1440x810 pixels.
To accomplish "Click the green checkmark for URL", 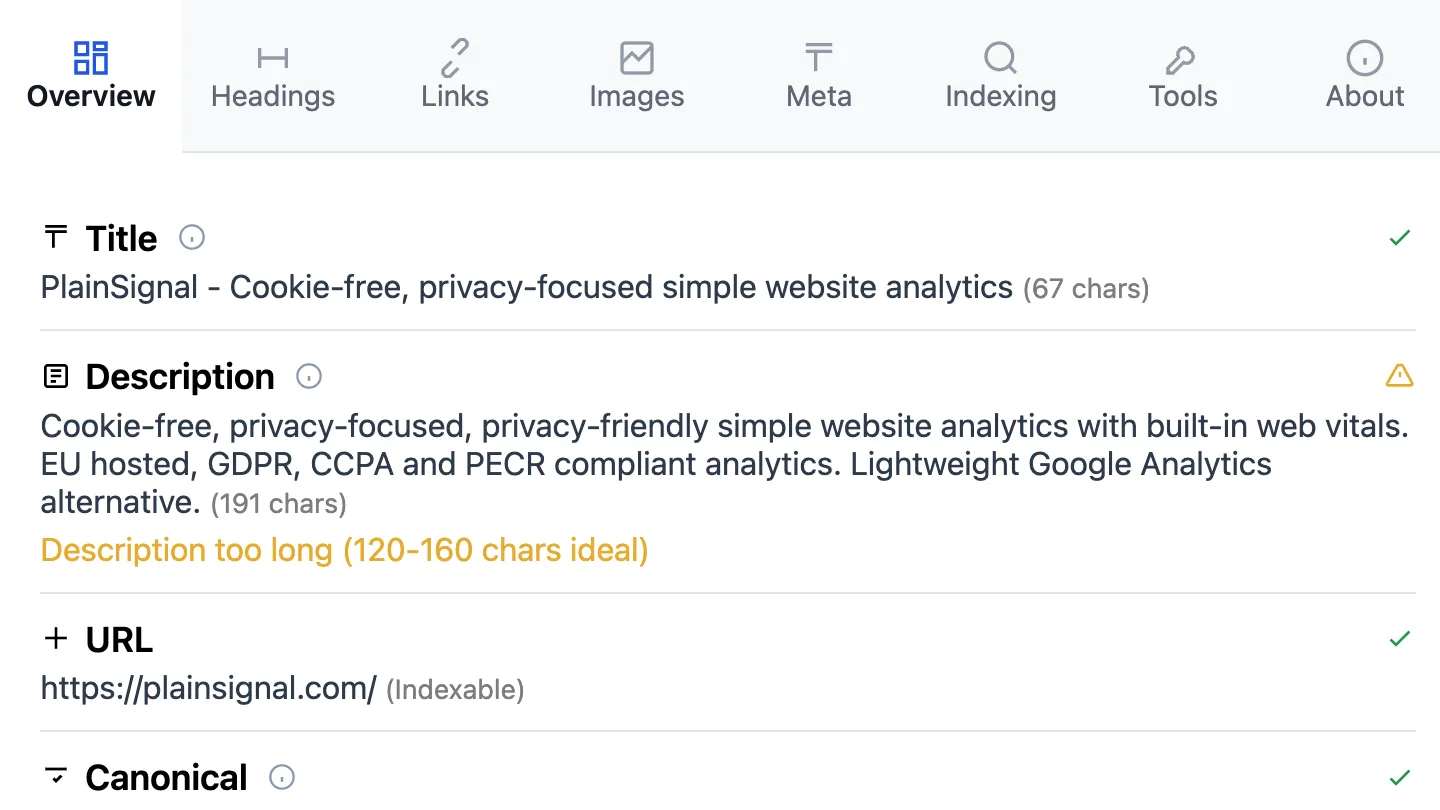I will tap(1400, 638).
